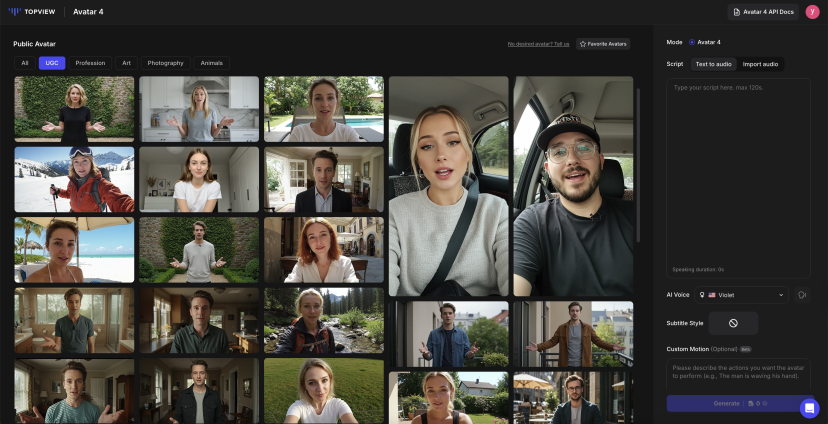Select the Photography category tab
This screenshot has height=424, width=828.
(165, 63)
